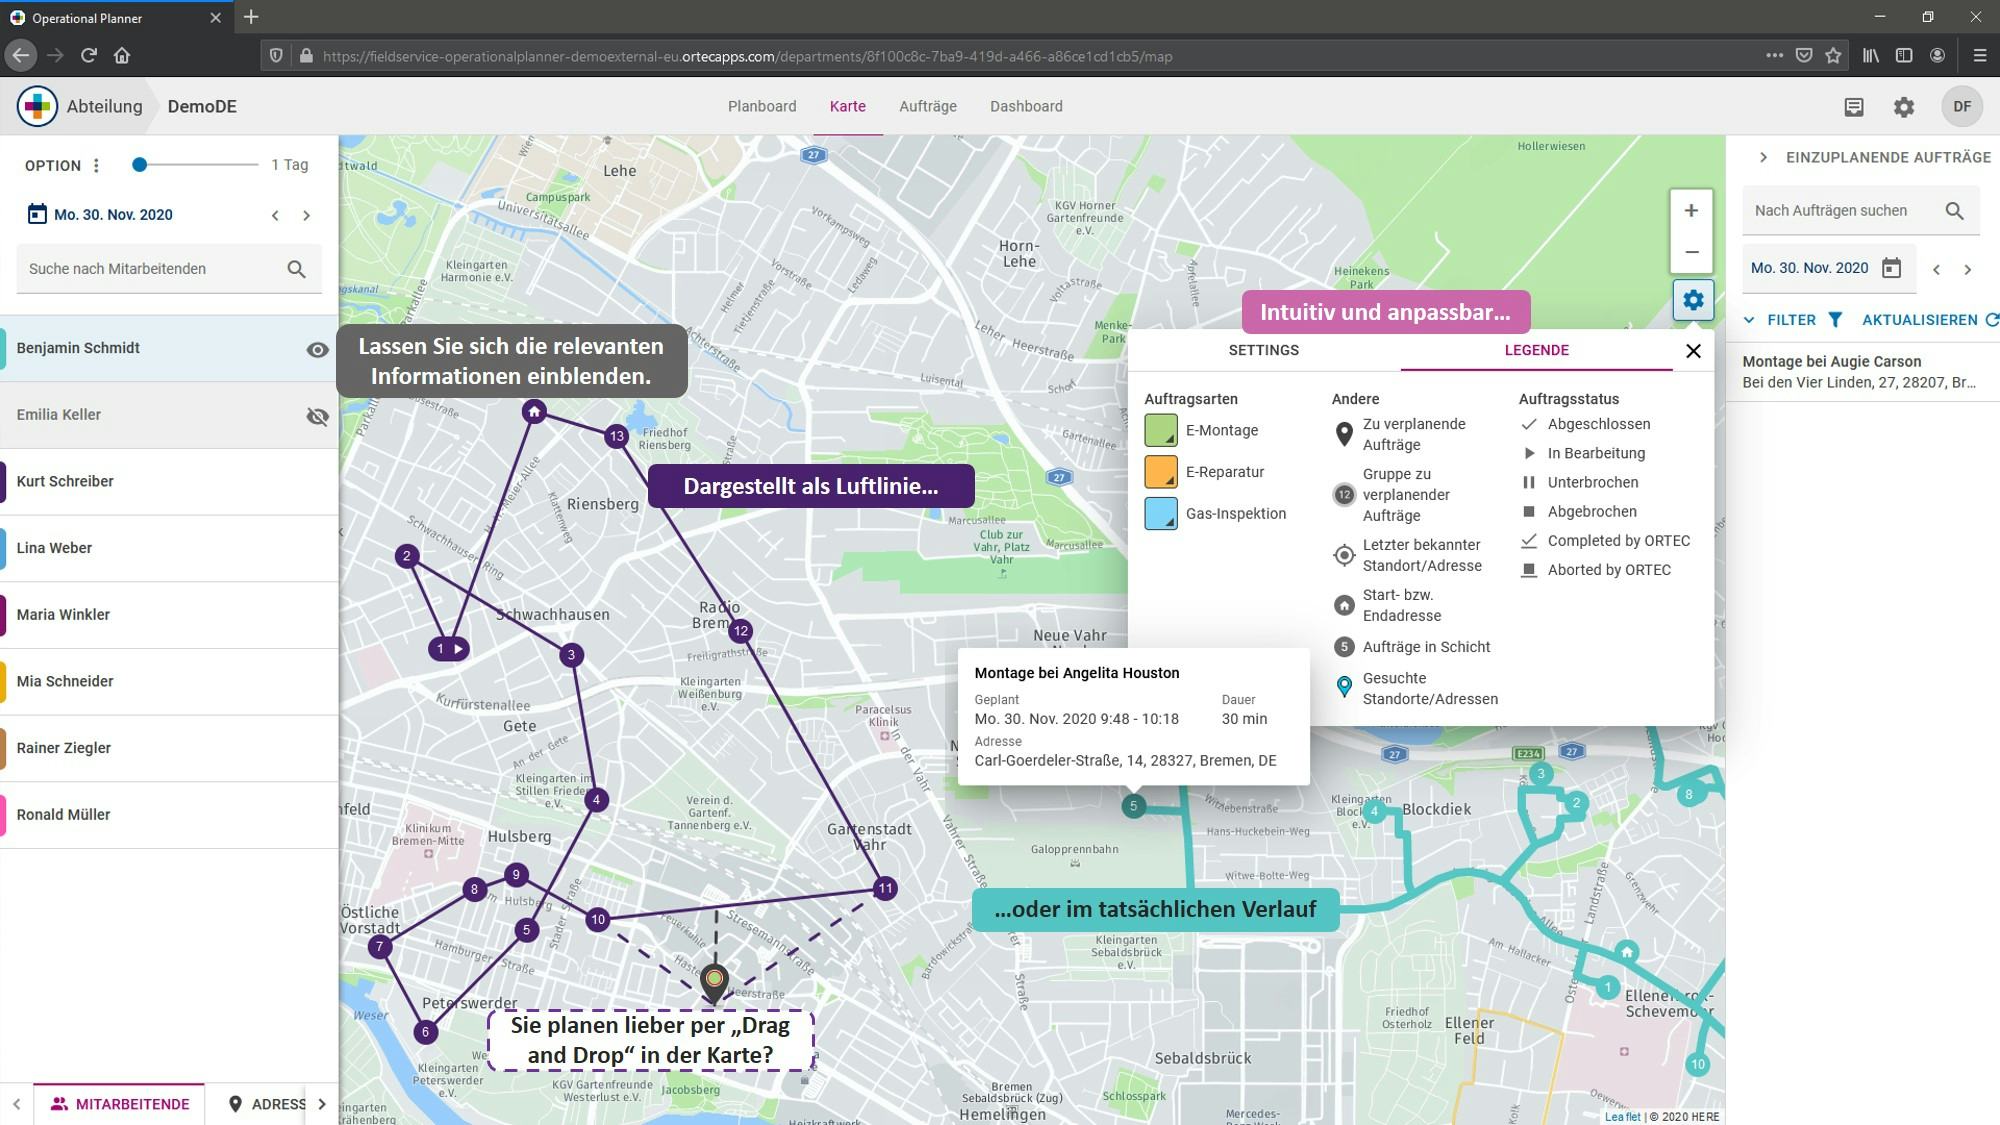The image size is (2000, 1125).
Task: Click the refresh icon beside AKTUALISIEREN
Action: point(1991,320)
